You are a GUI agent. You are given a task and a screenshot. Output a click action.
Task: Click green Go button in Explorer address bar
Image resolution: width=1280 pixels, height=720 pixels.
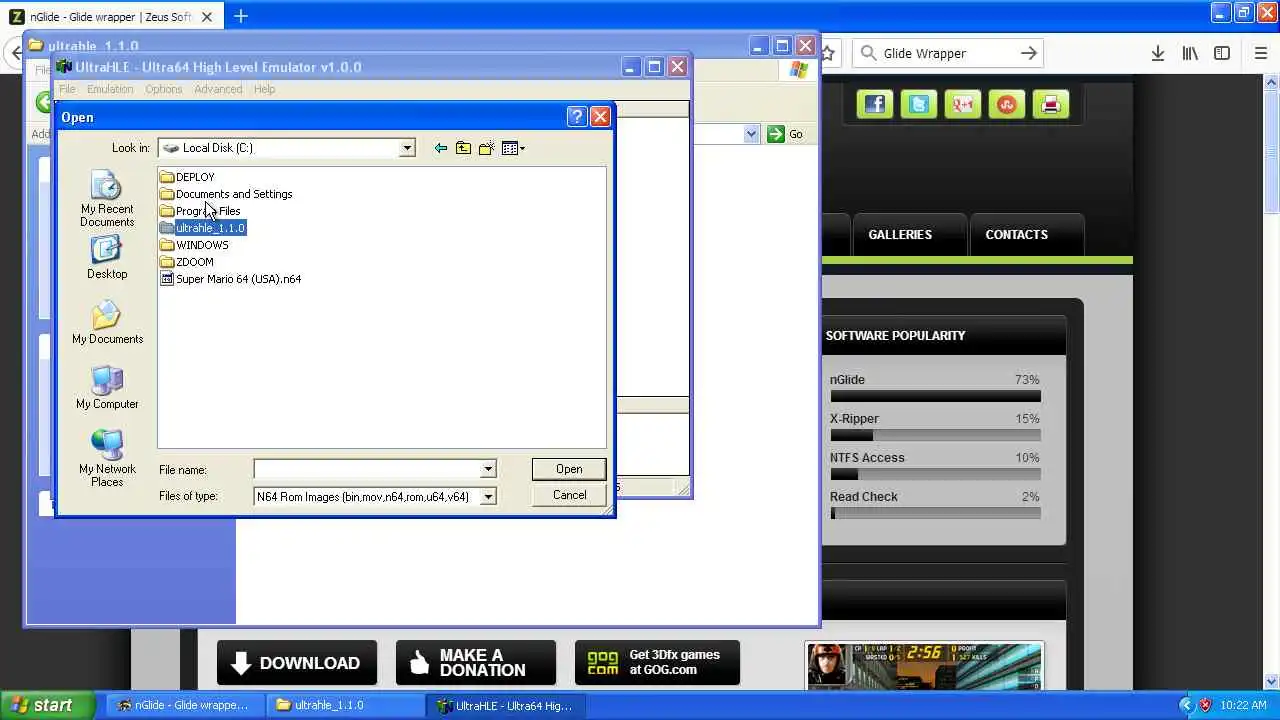(786, 134)
